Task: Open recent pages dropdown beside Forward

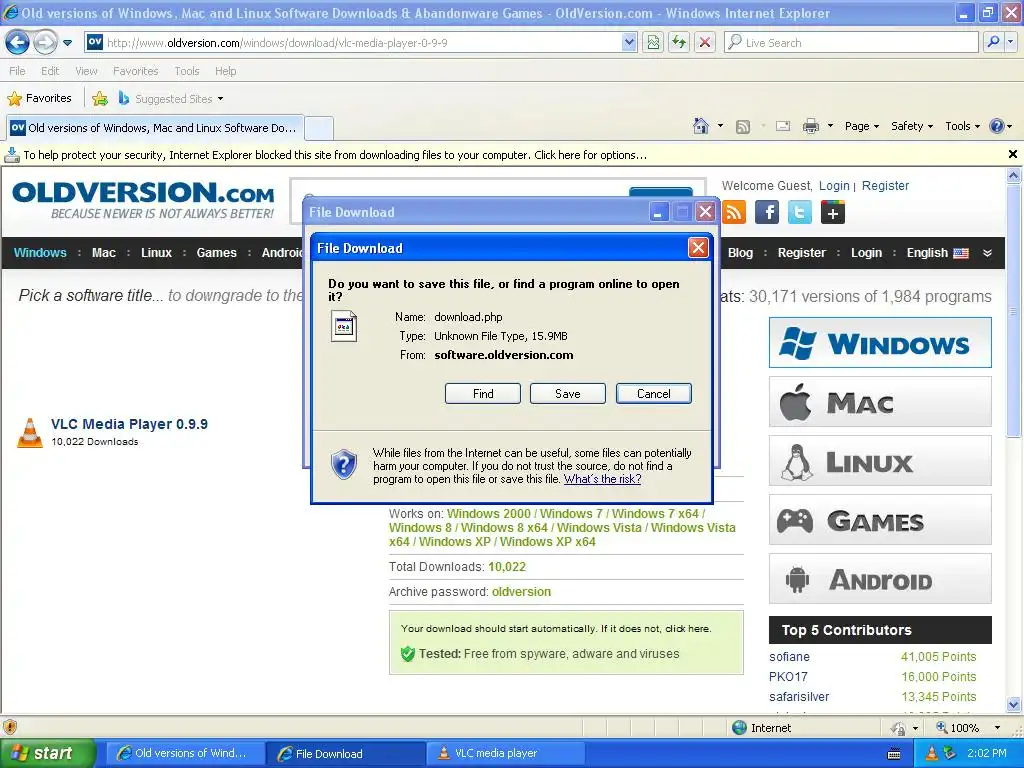Action: click(x=67, y=43)
